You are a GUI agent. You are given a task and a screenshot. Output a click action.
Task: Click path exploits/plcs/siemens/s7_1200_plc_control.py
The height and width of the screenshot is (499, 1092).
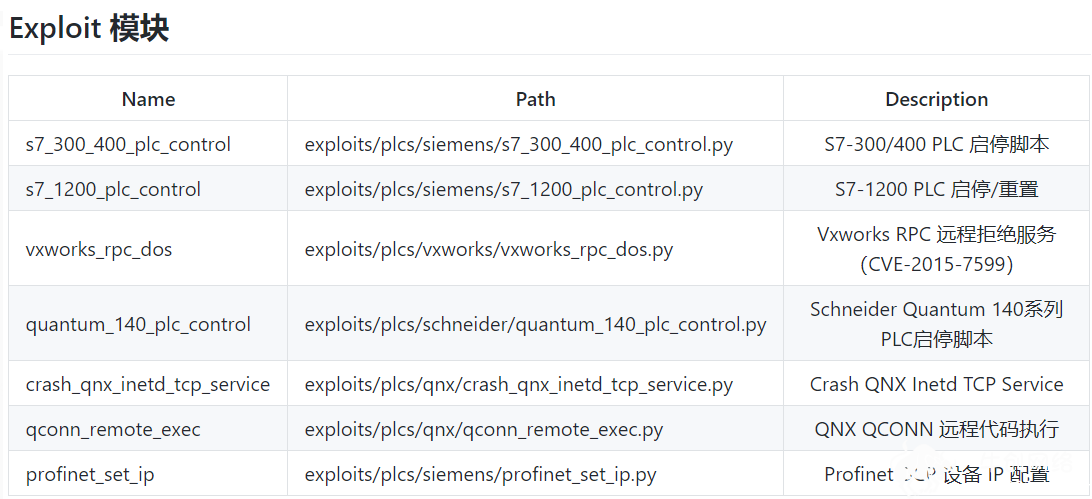504,189
